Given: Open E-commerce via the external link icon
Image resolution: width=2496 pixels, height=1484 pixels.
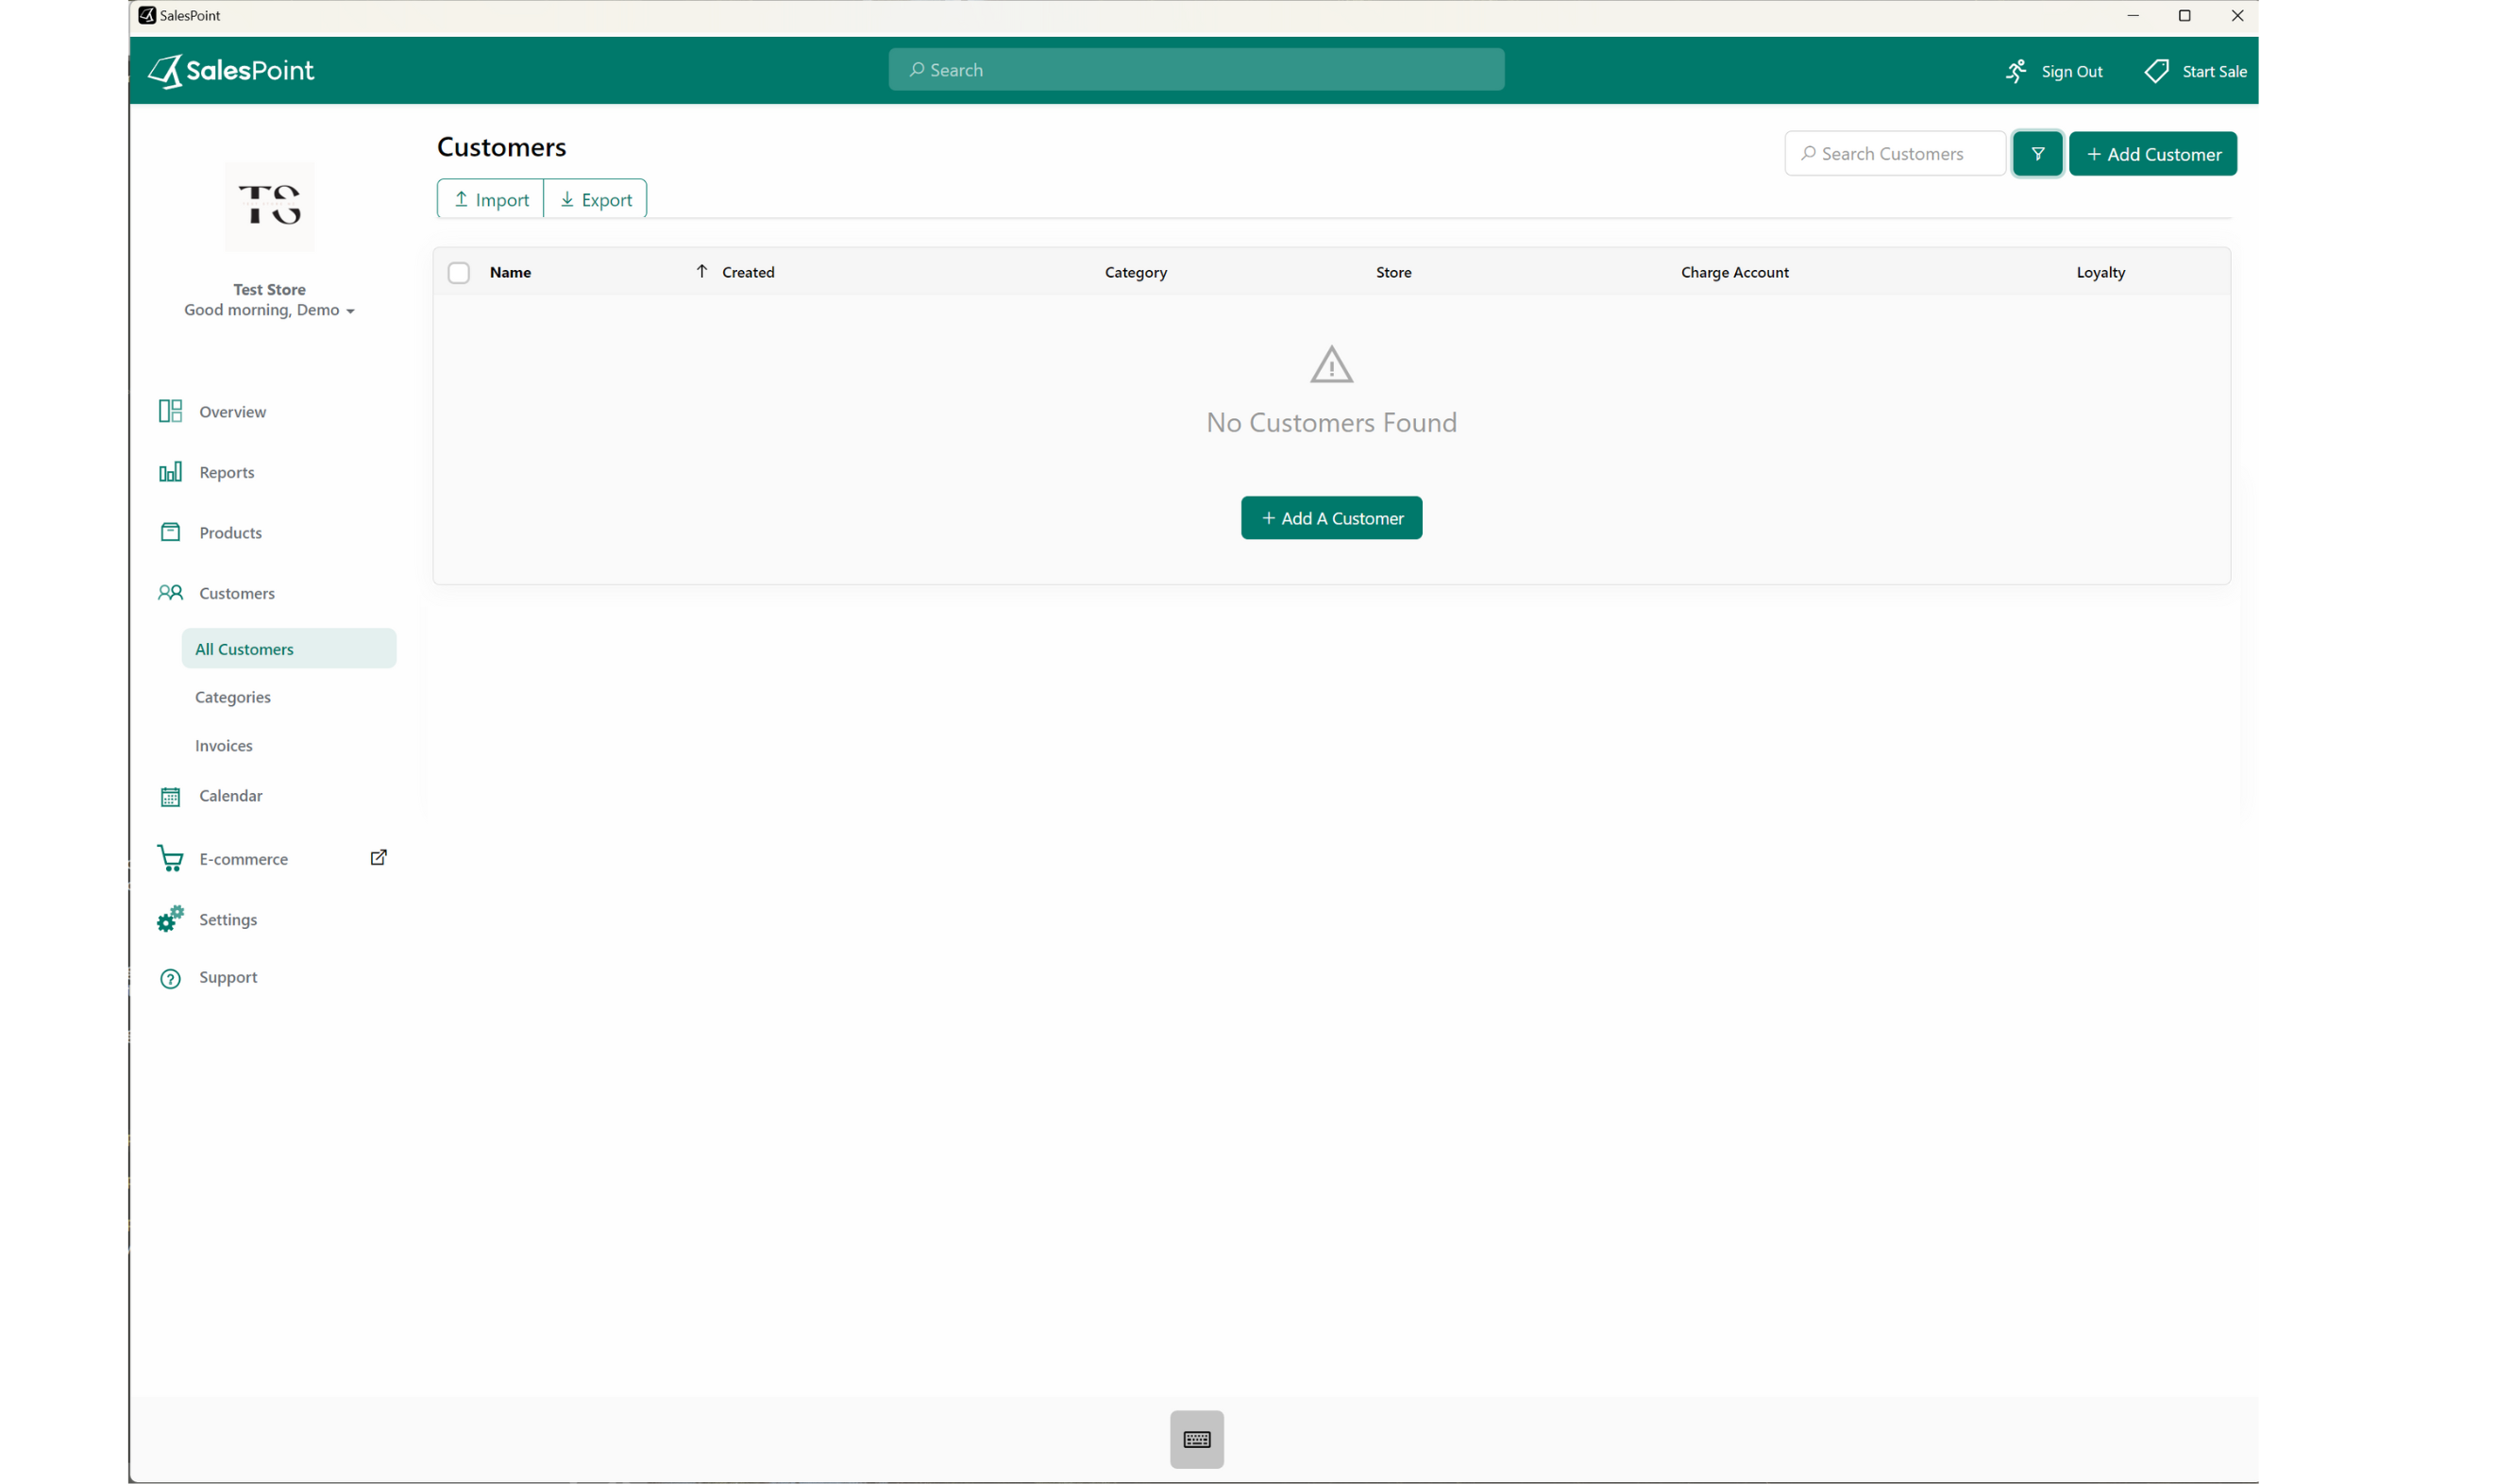Looking at the screenshot, I should click(378, 857).
